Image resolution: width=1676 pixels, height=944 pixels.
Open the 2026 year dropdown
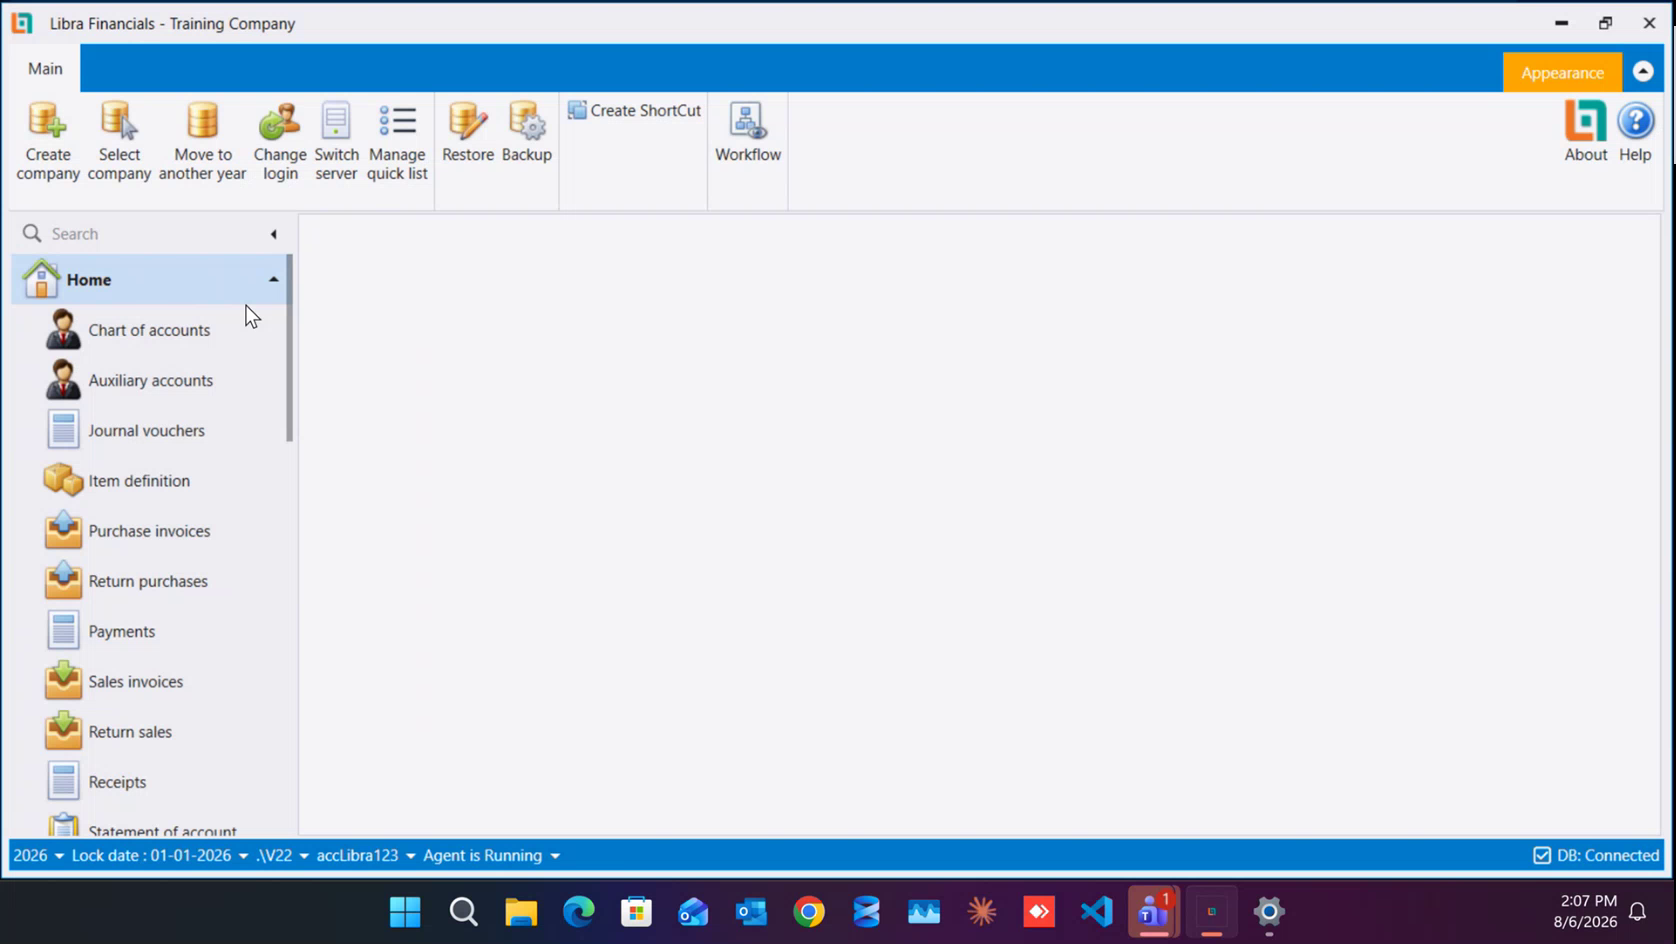[39, 856]
